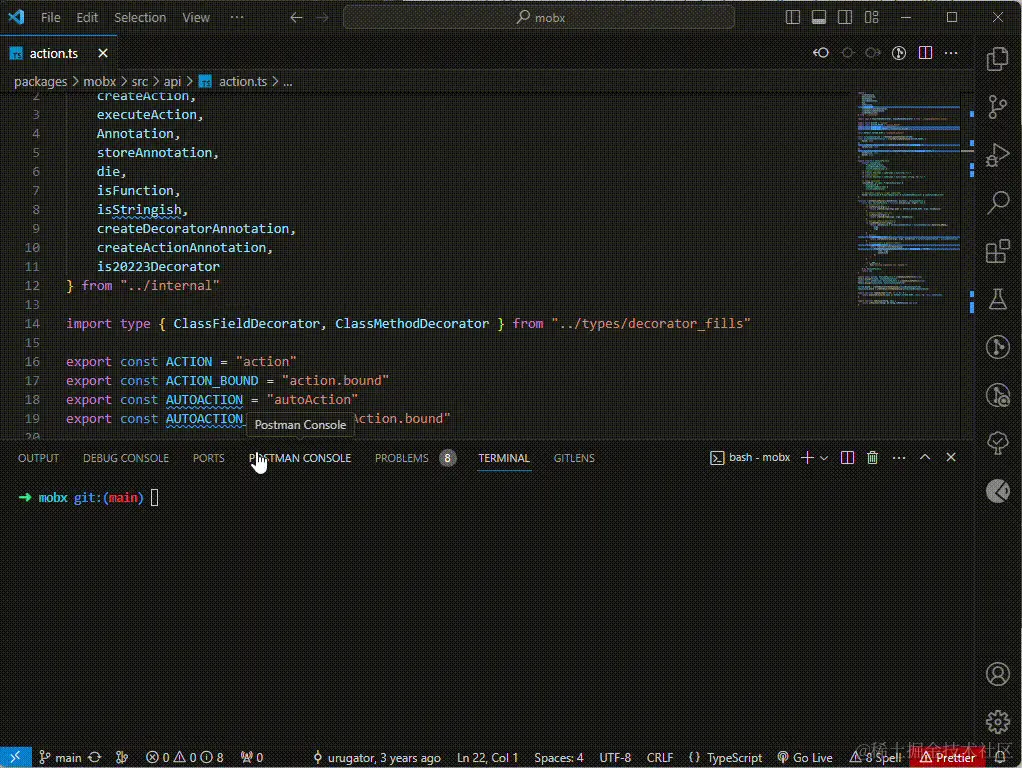Switch to the OUTPUT panel tab
Viewport: 1022px width, 768px height.
click(38, 458)
